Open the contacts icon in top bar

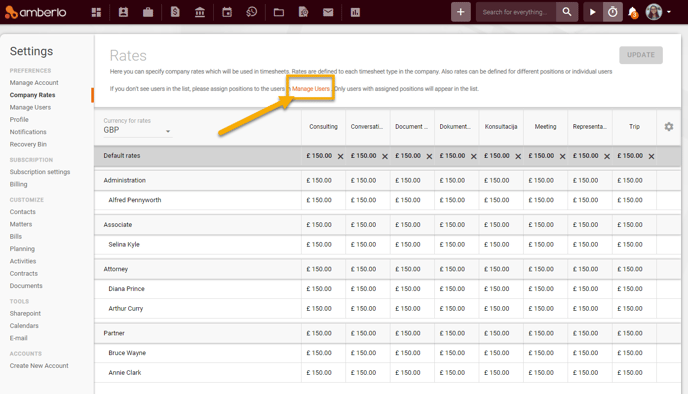point(123,12)
